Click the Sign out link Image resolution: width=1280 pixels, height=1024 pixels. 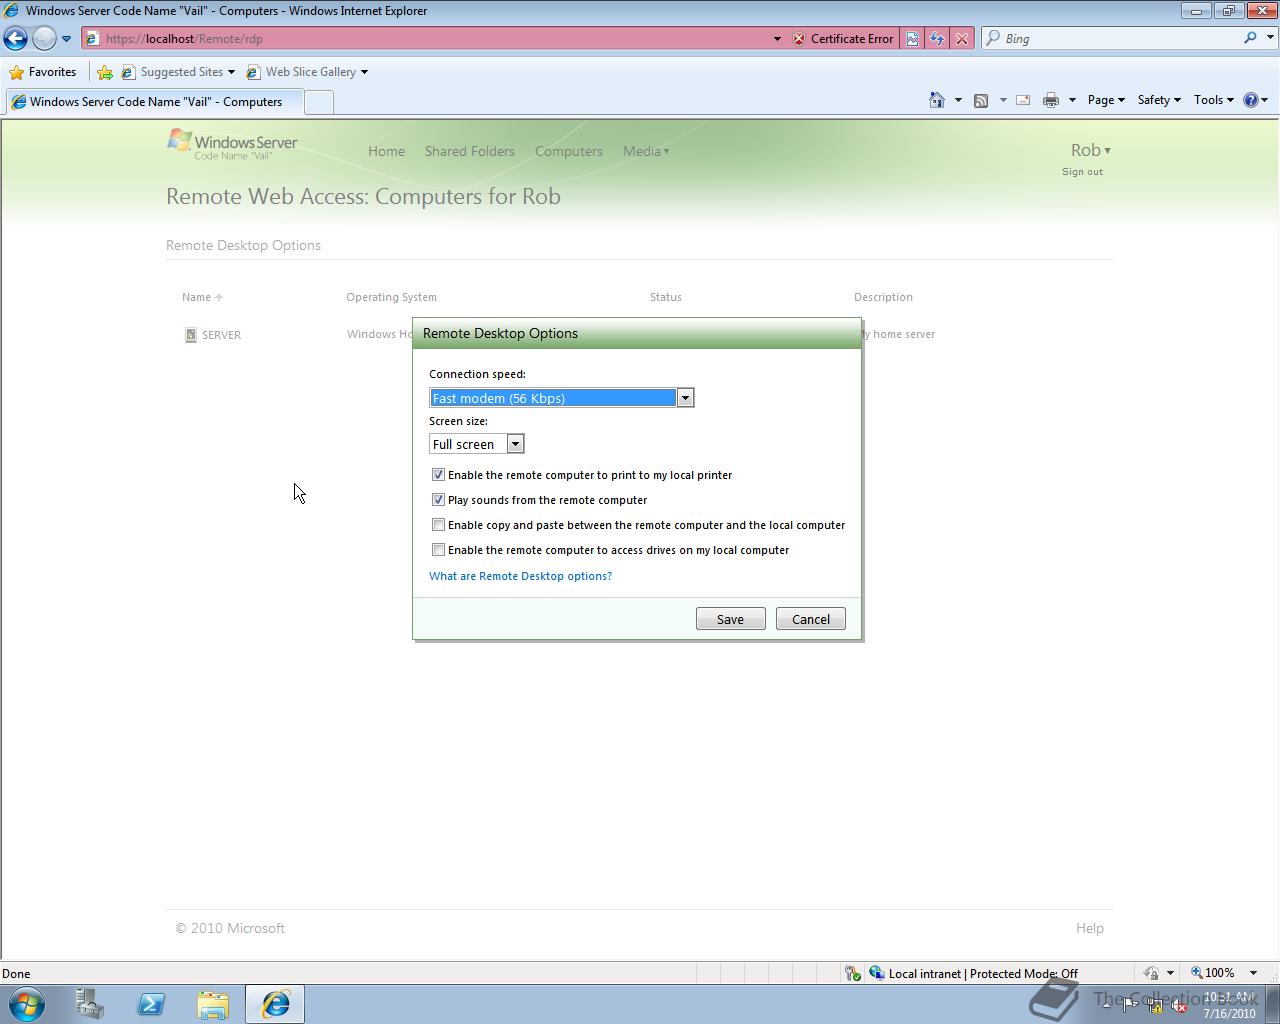coord(1082,172)
